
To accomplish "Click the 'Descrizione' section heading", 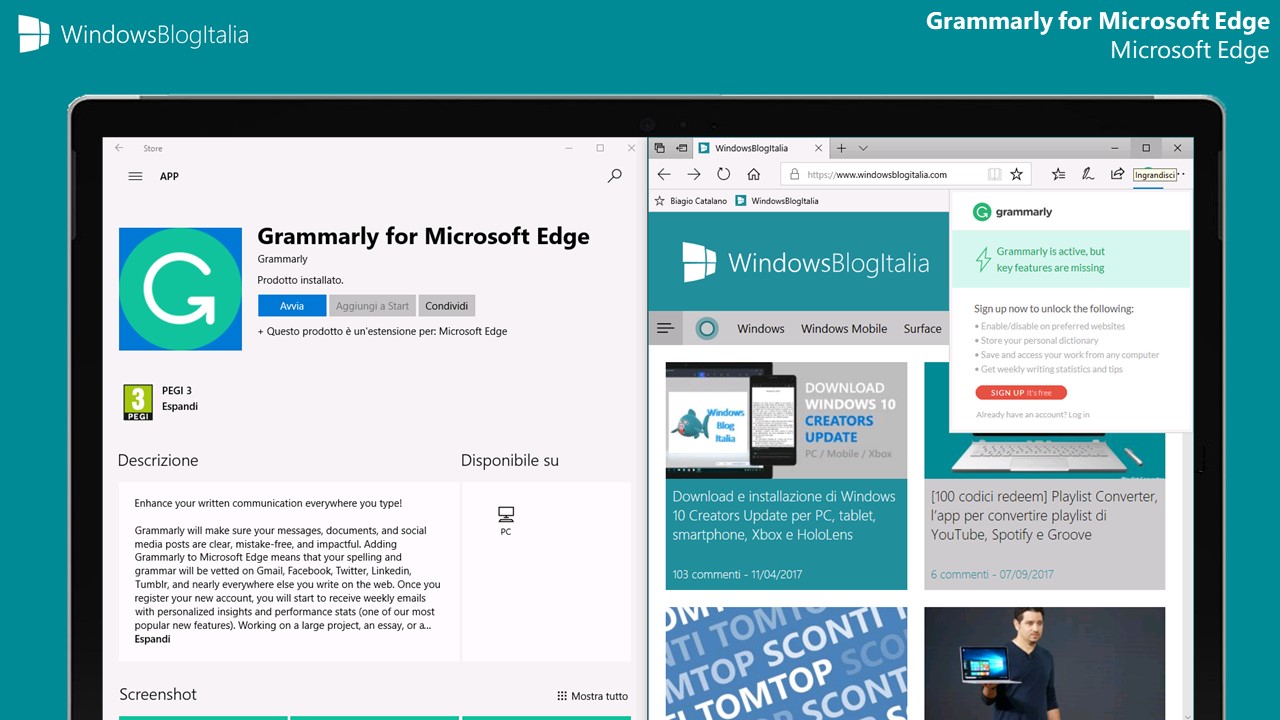I will (158, 460).
